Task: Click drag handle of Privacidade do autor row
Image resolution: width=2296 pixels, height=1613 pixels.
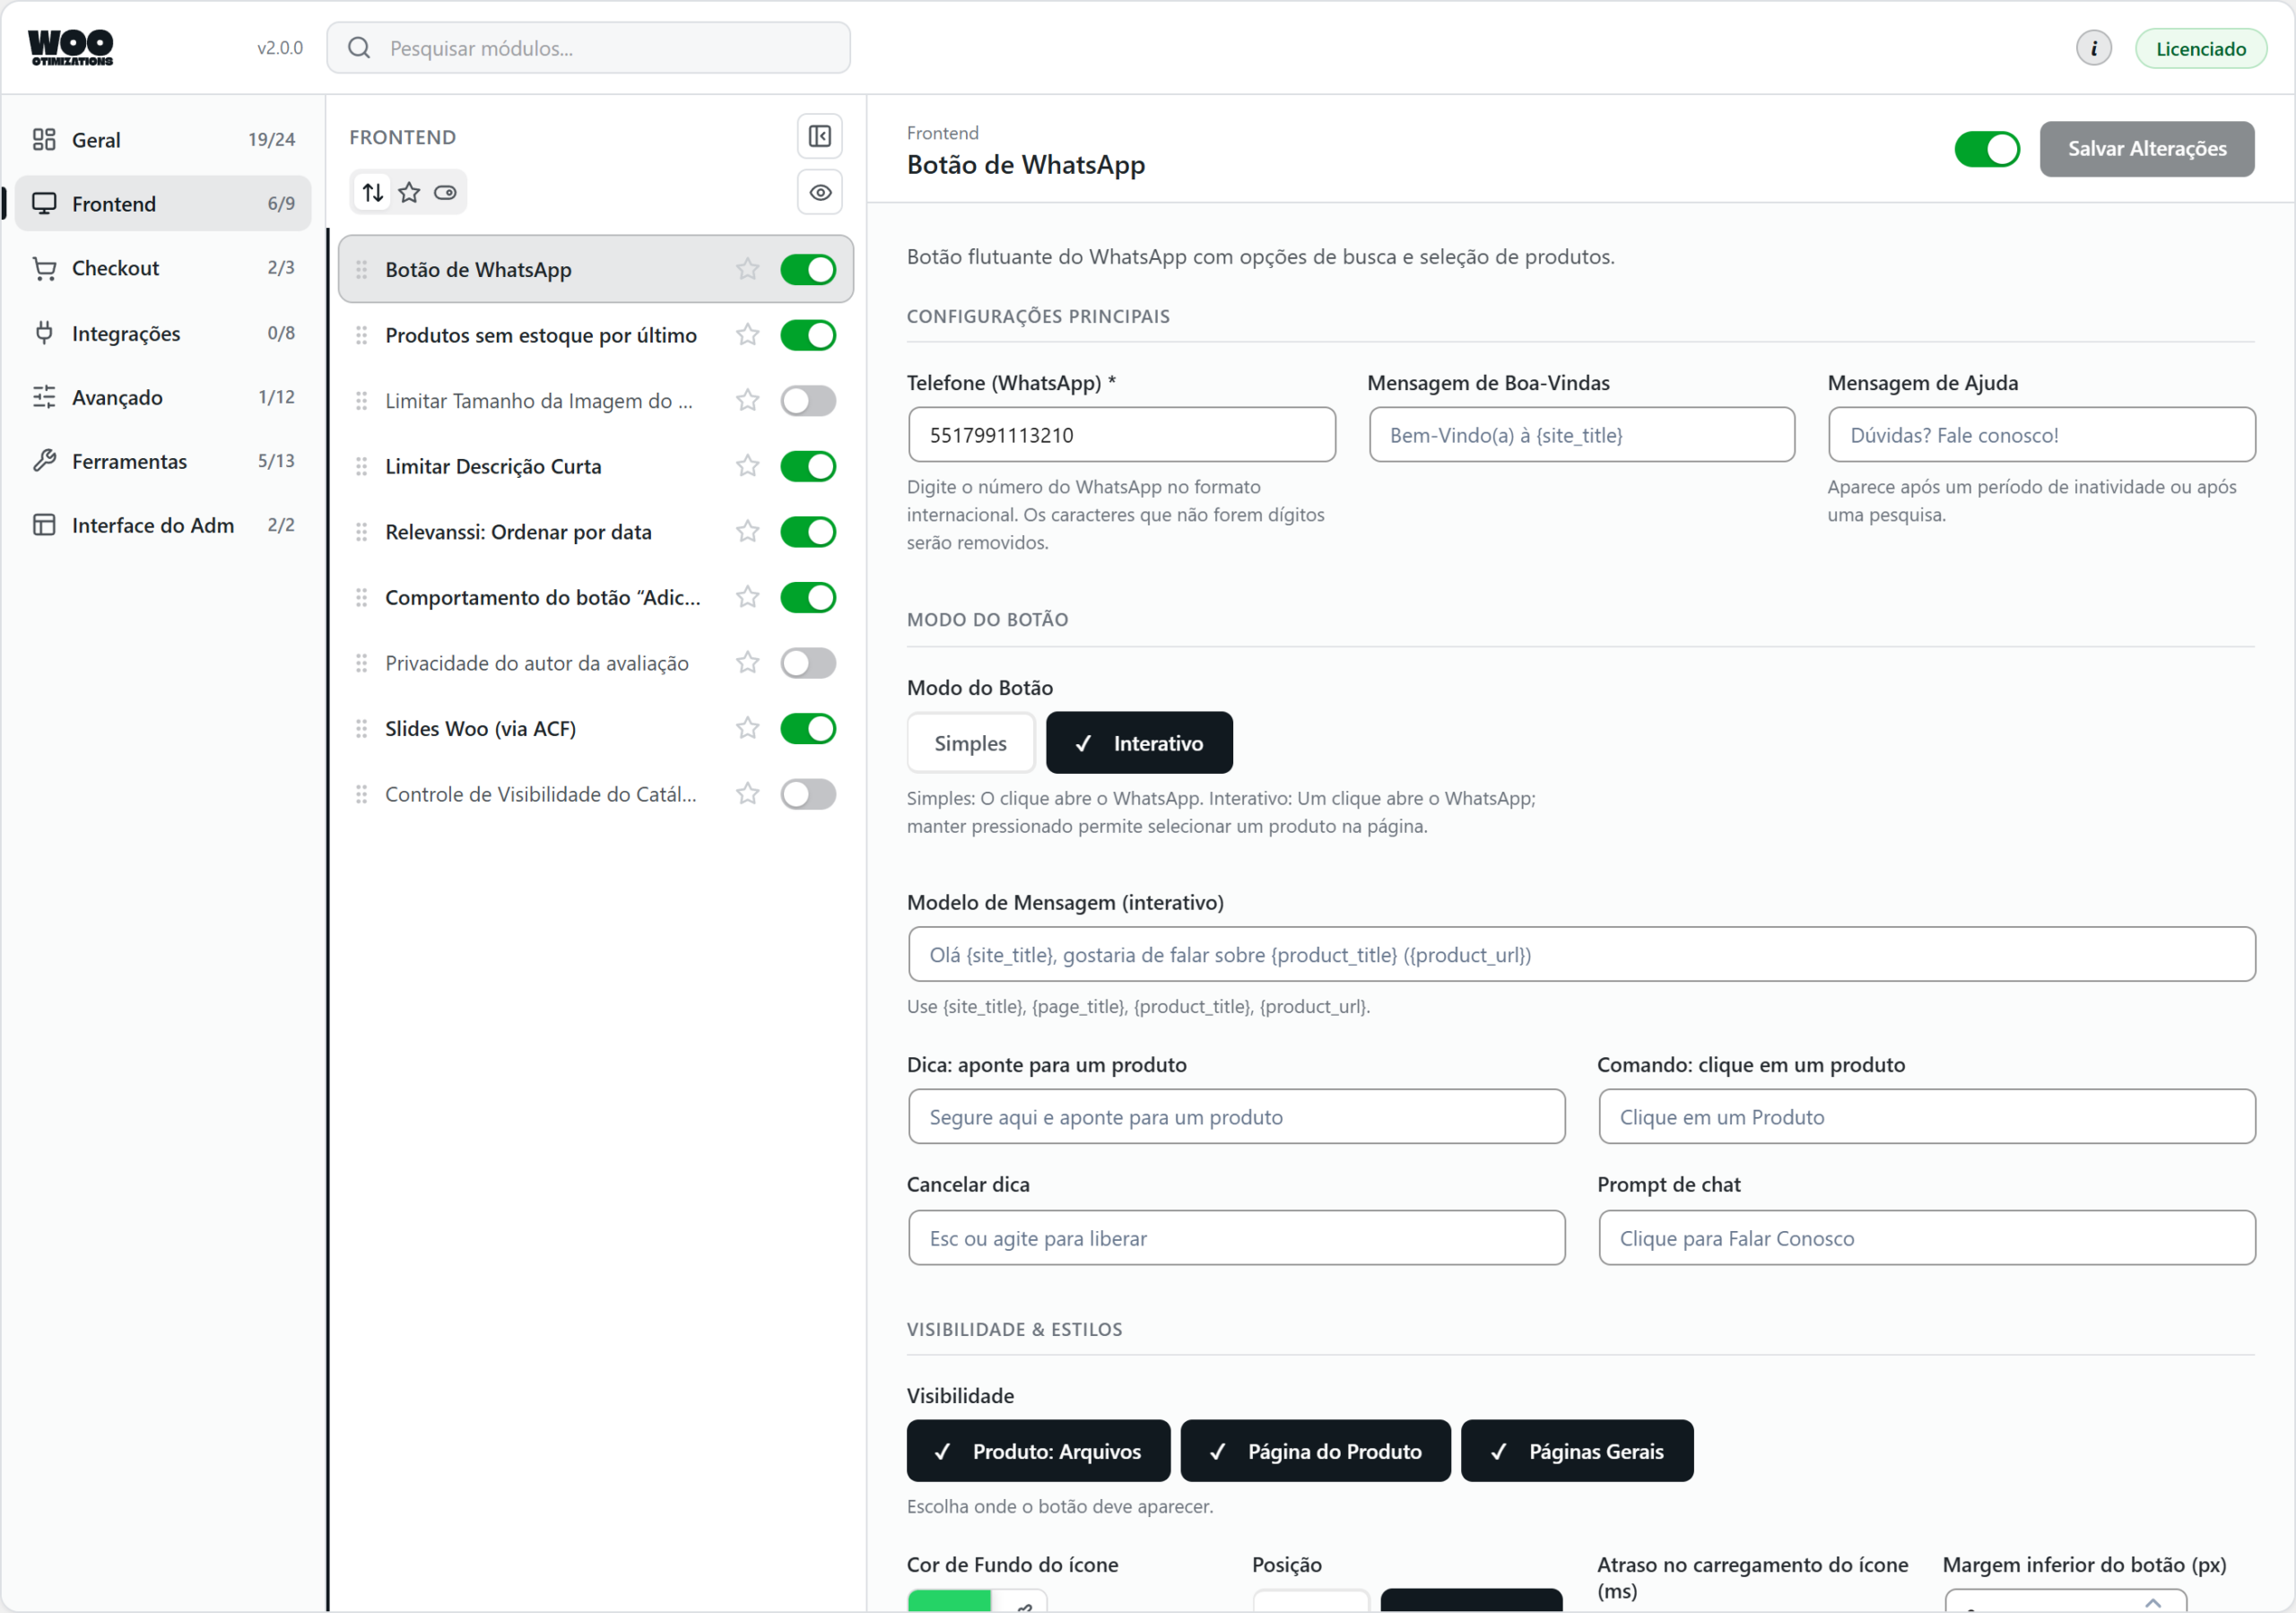Action: (x=361, y=663)
